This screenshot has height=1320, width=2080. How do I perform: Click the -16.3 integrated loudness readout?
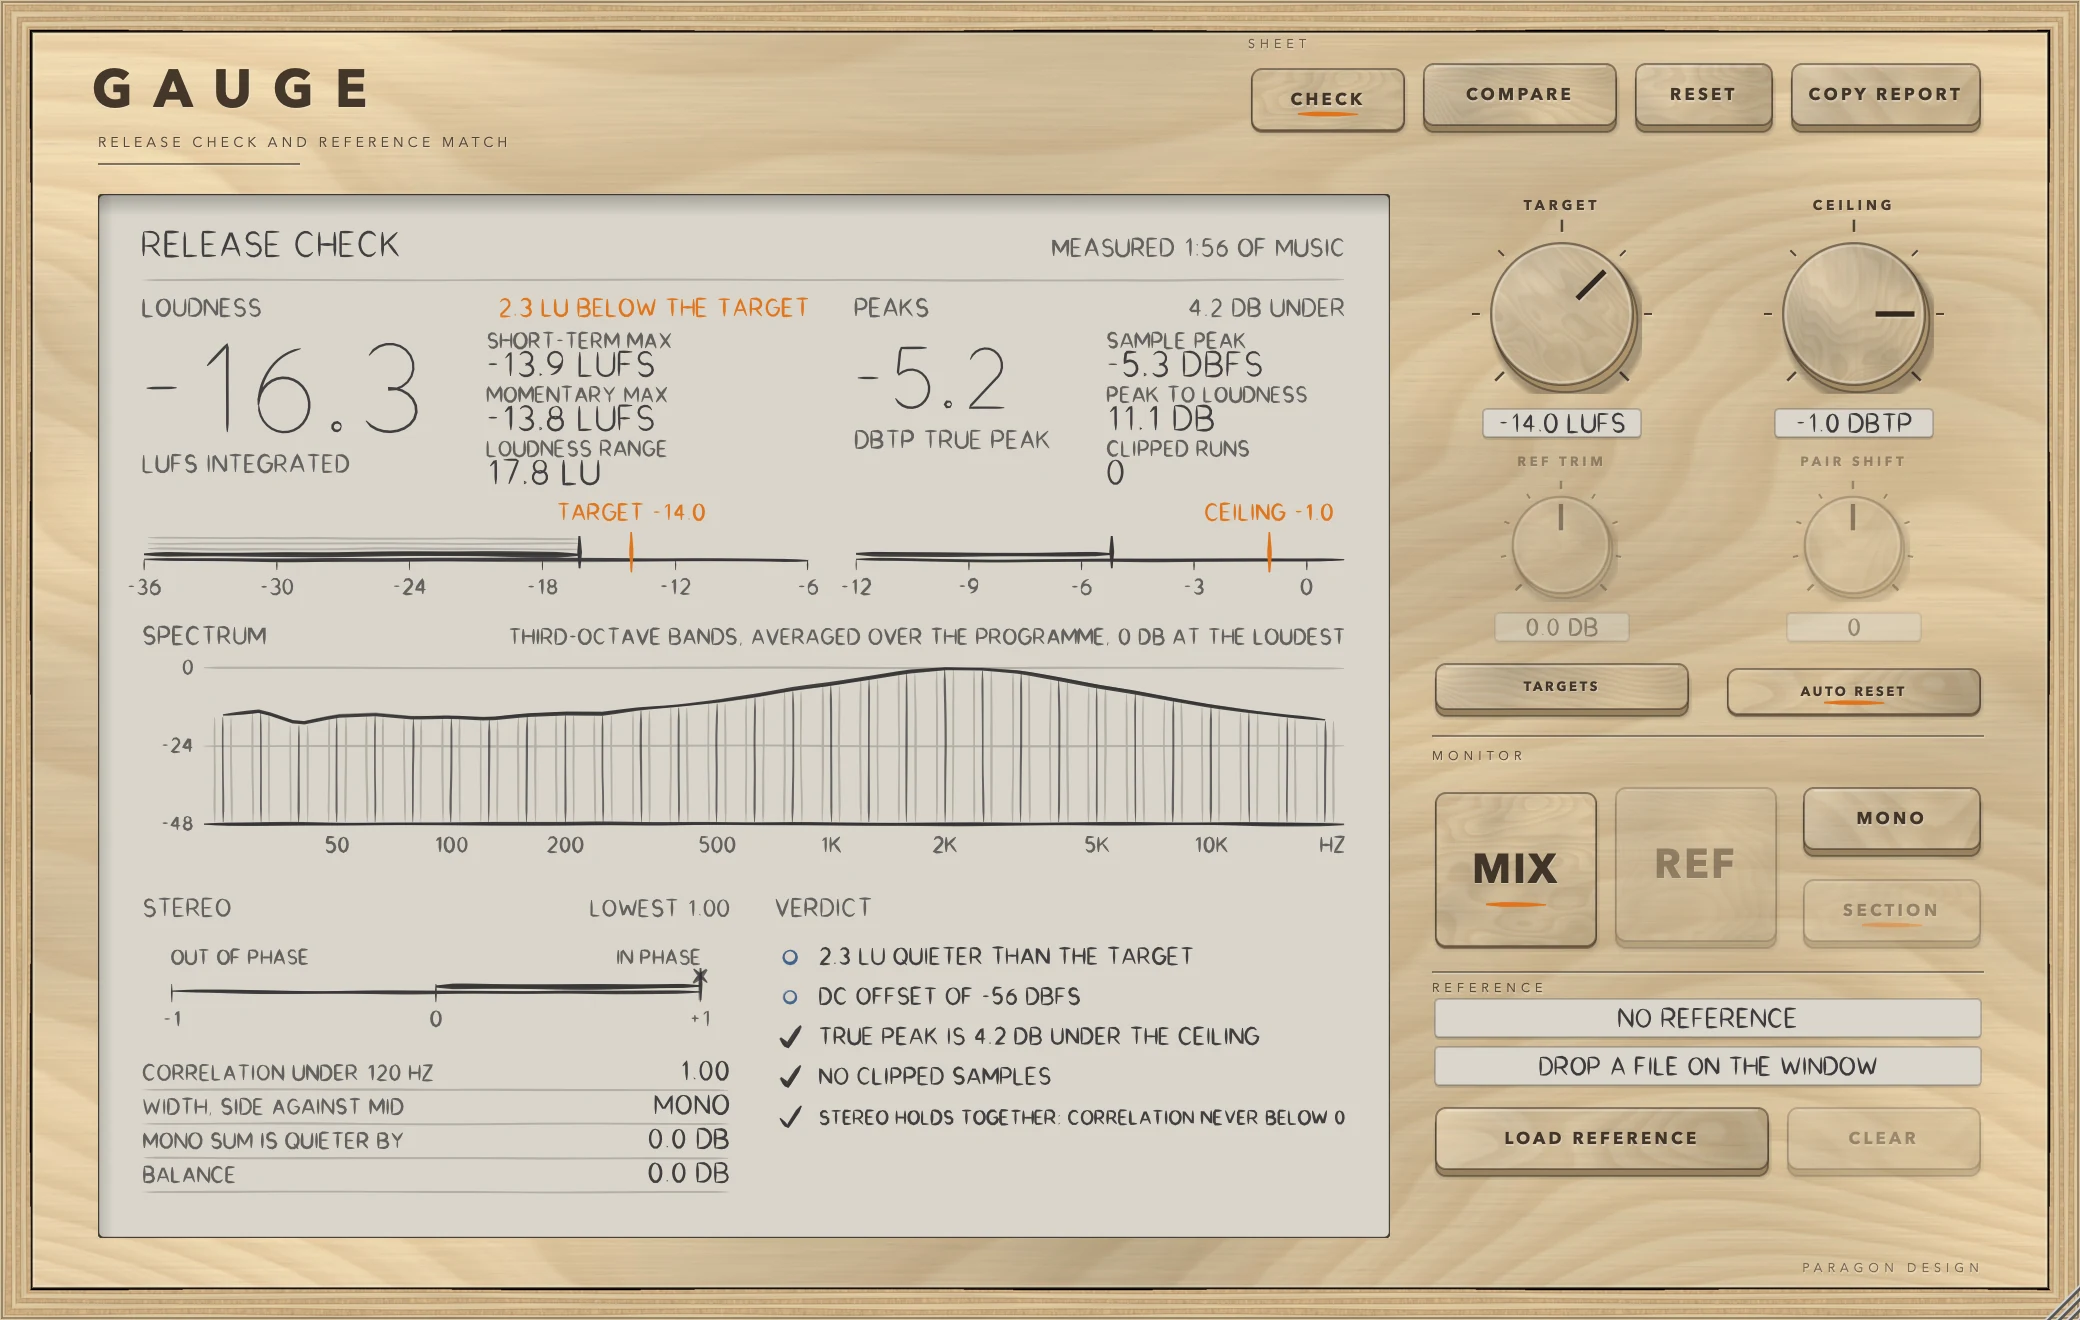283,388
